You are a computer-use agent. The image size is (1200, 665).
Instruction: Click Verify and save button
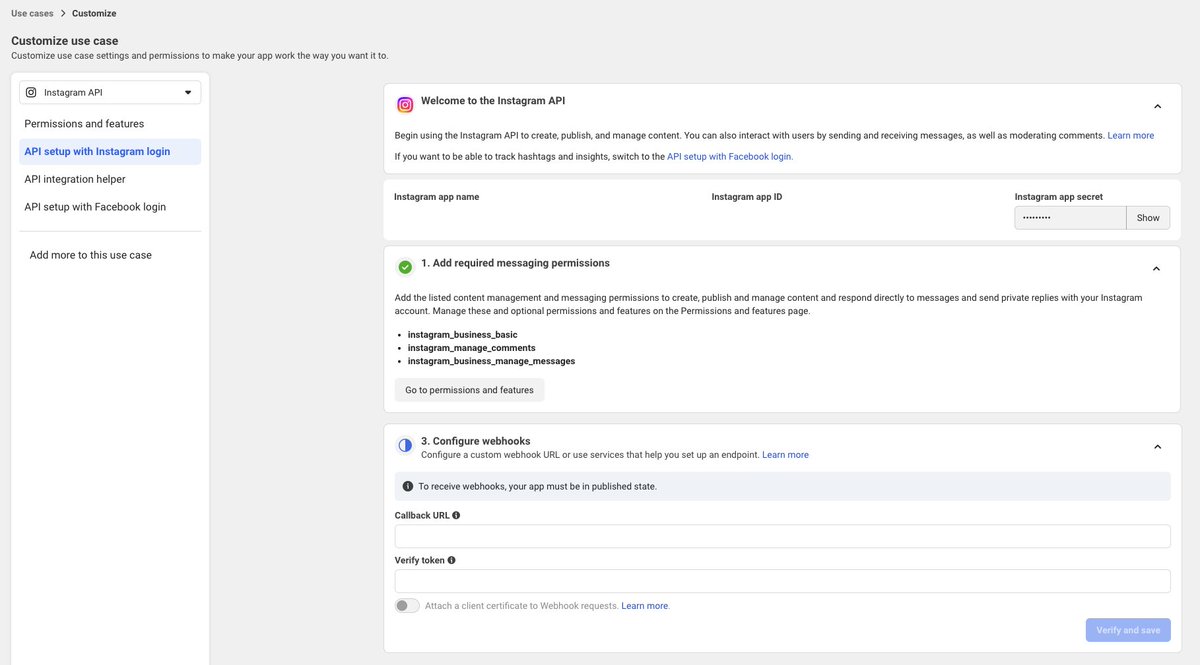coord(1128,630)
